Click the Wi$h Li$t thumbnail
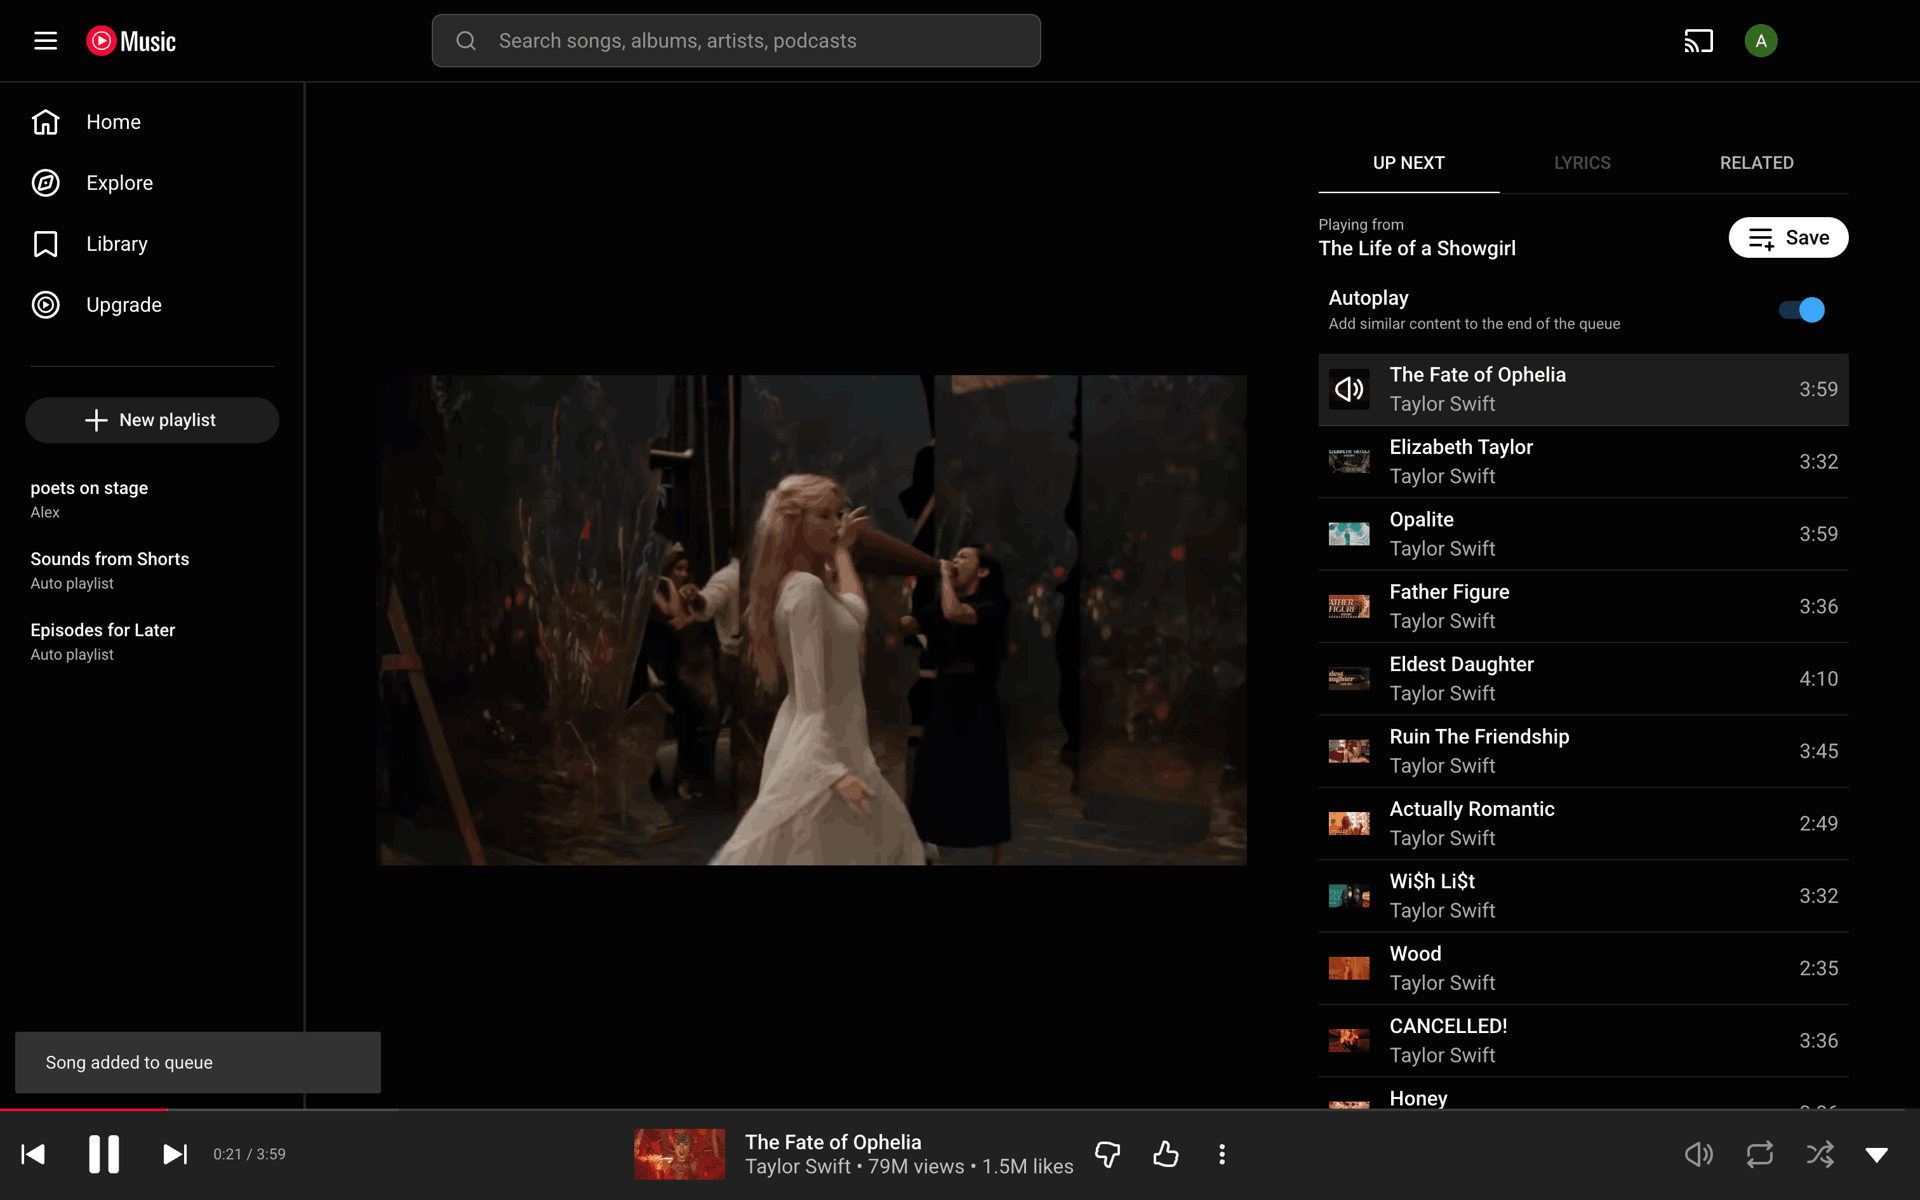Viewport: 1920px width, 1200px height. click(1349, 896)
